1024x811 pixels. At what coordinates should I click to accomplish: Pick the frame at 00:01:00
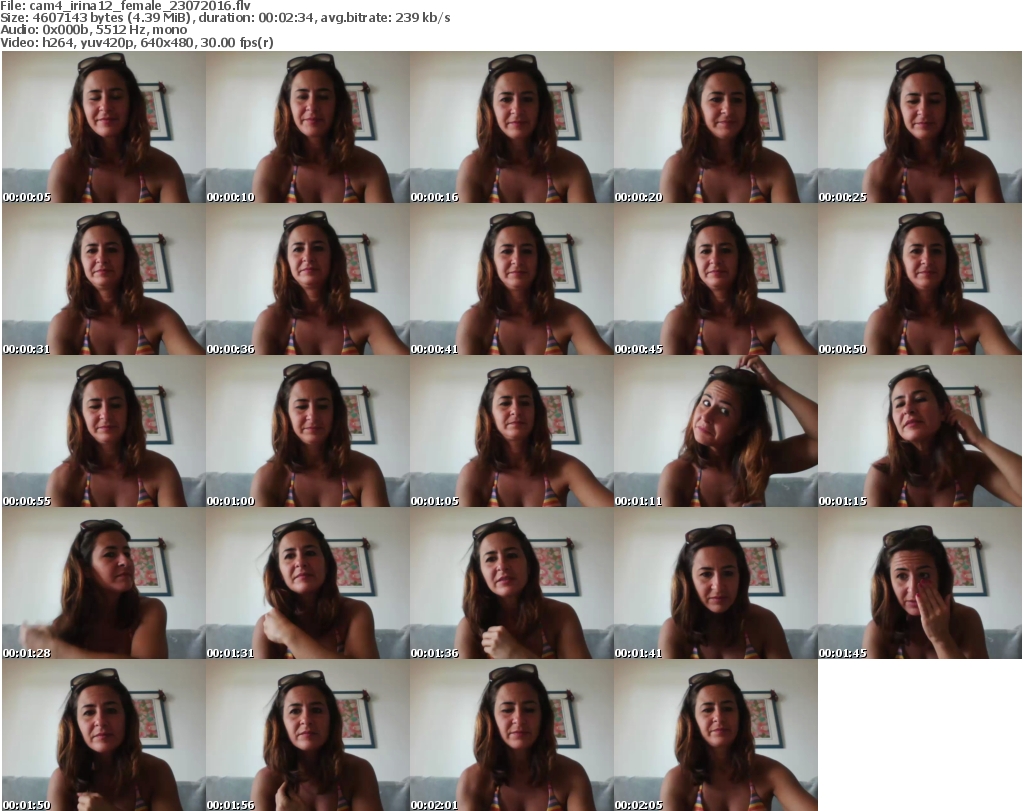coord(308,432)
